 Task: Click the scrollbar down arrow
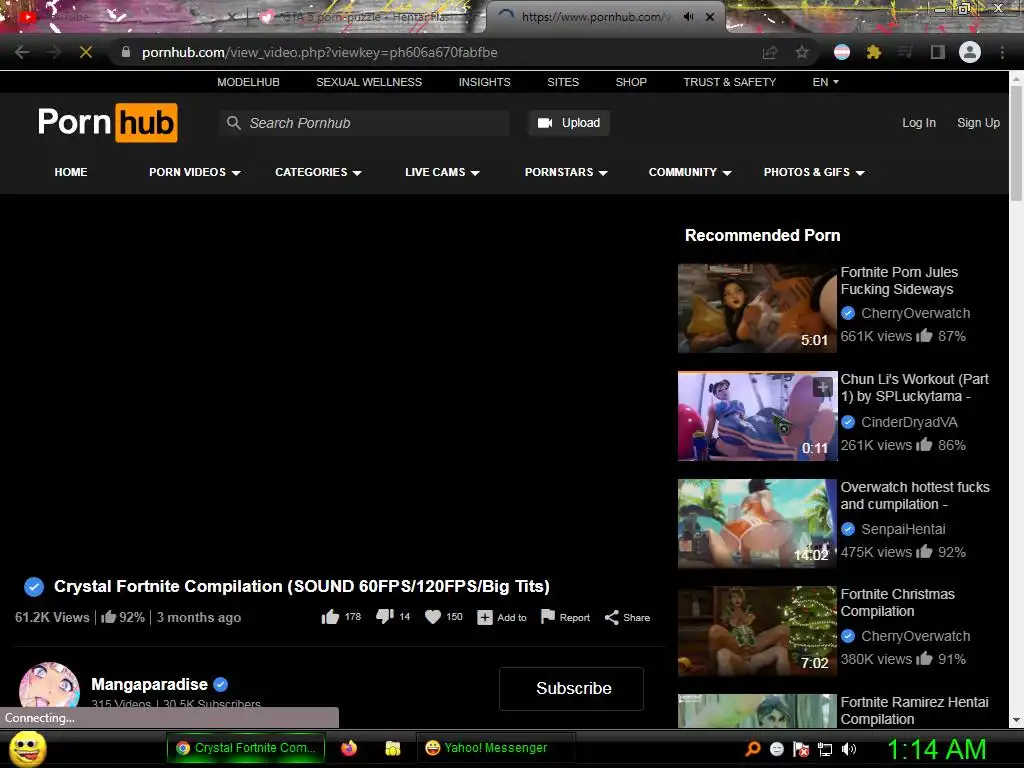1016,720
